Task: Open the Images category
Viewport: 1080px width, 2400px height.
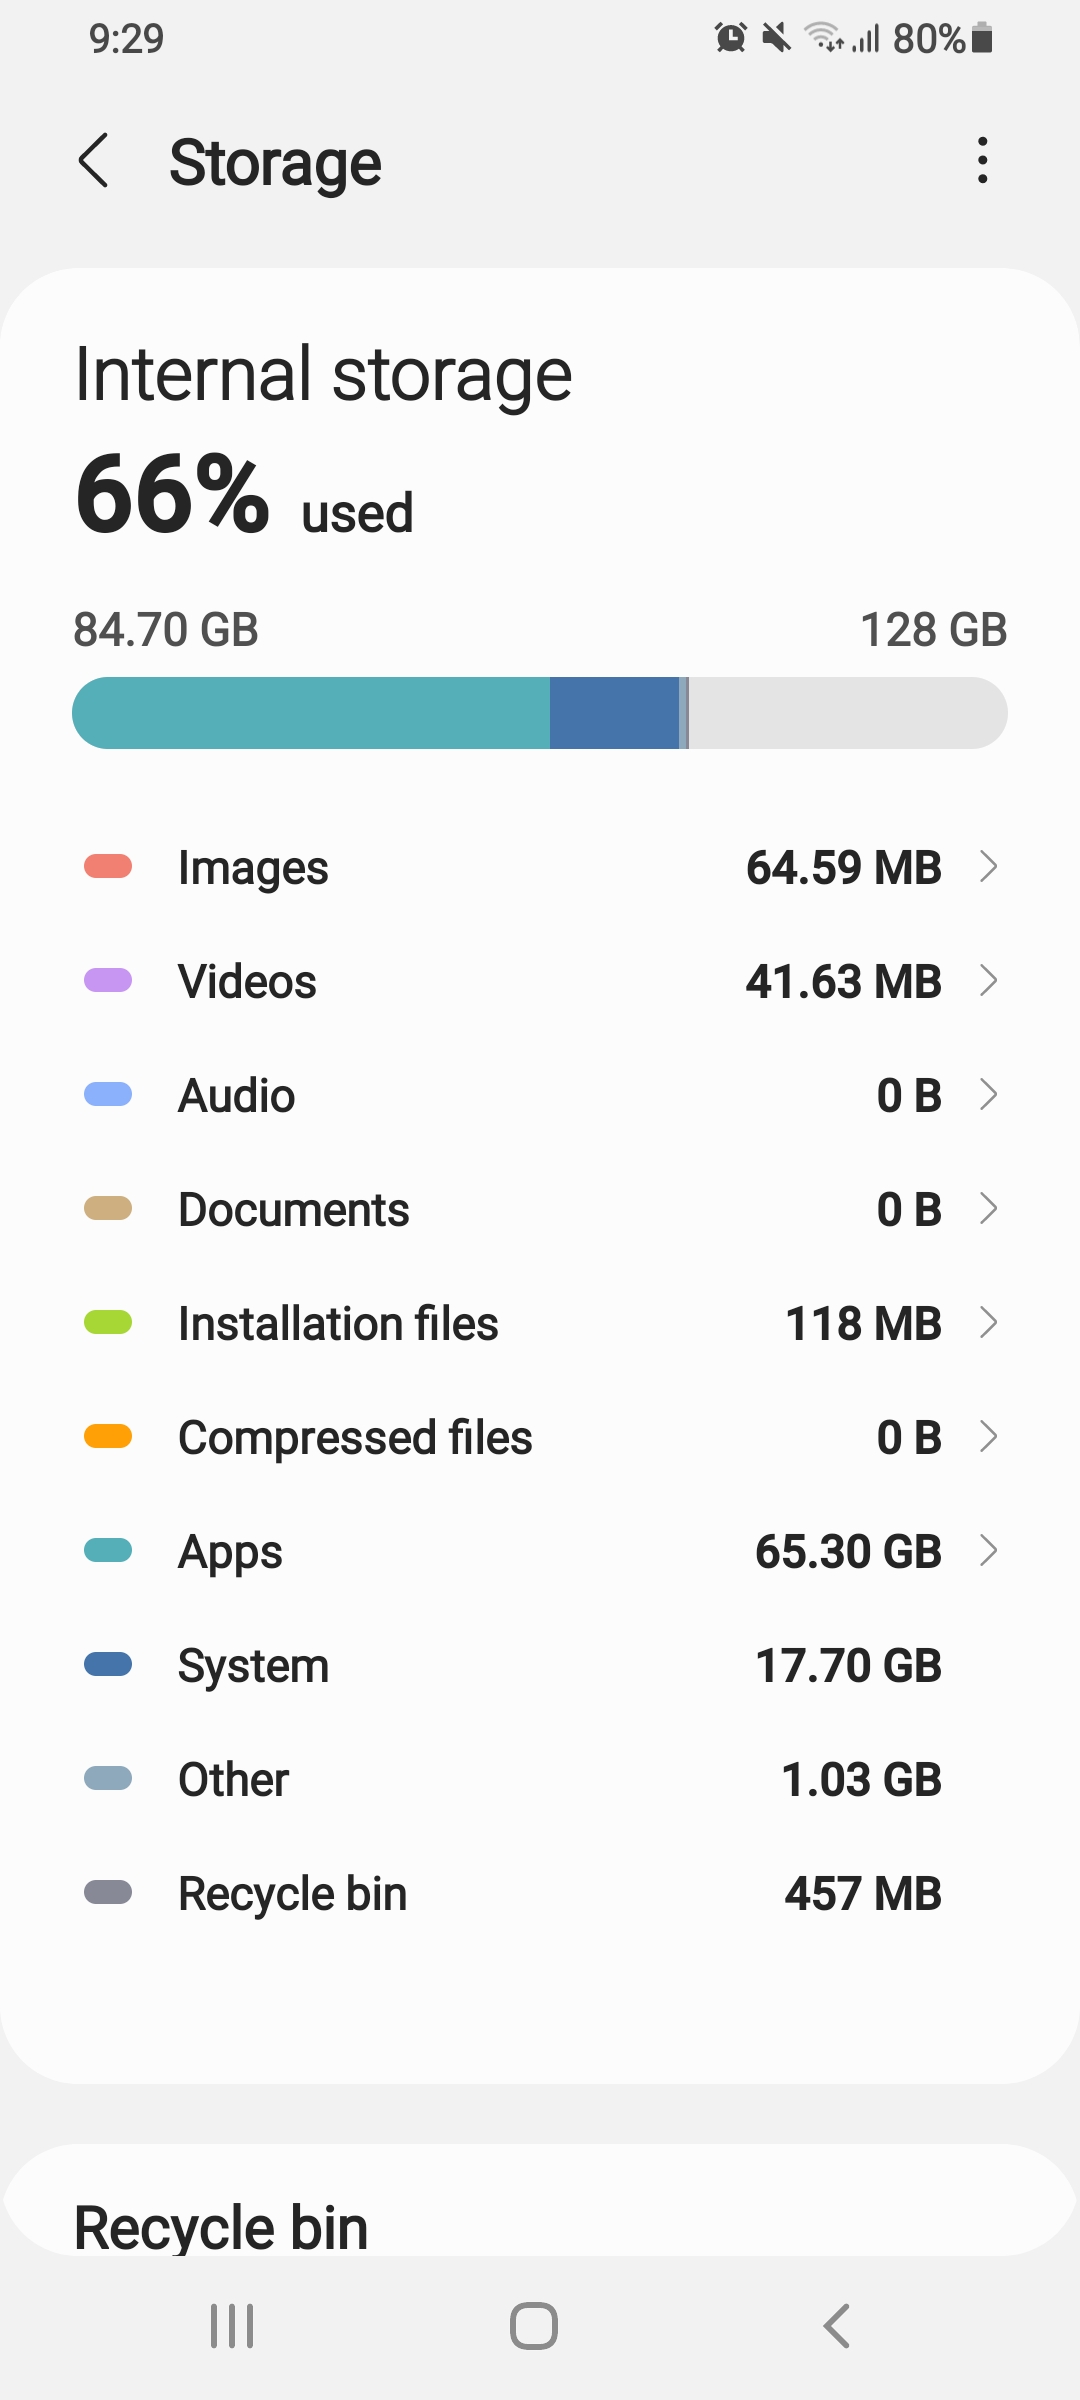Action: 540,867
